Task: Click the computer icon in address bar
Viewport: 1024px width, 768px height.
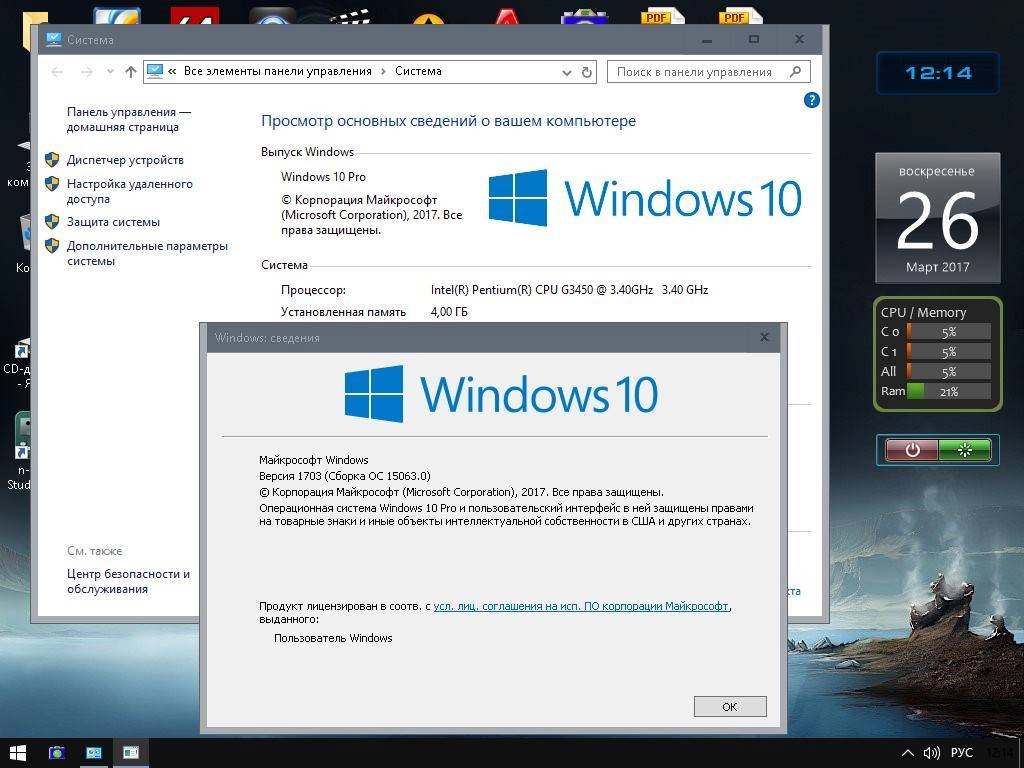Action: coord(155,71)
